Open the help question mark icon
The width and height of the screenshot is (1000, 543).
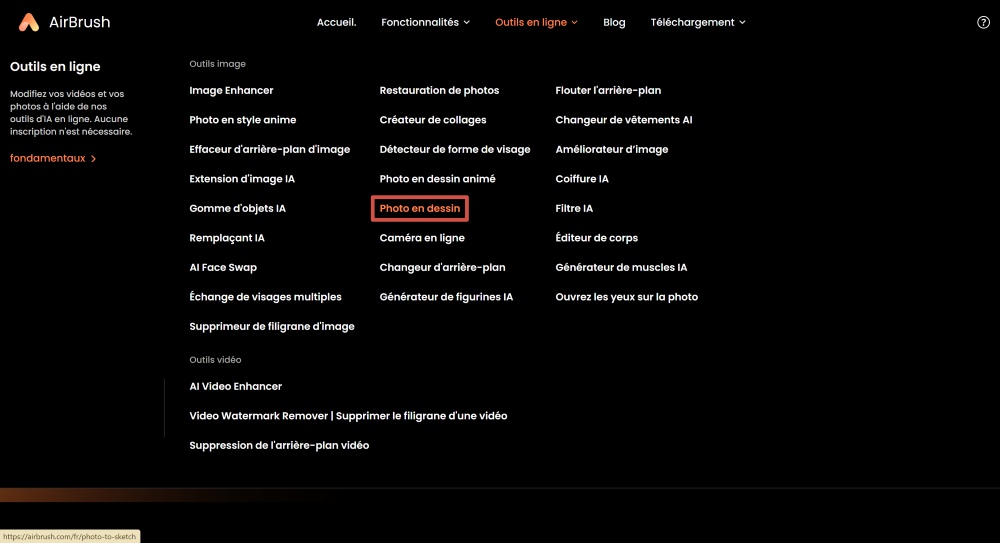[x=983, y=22]
